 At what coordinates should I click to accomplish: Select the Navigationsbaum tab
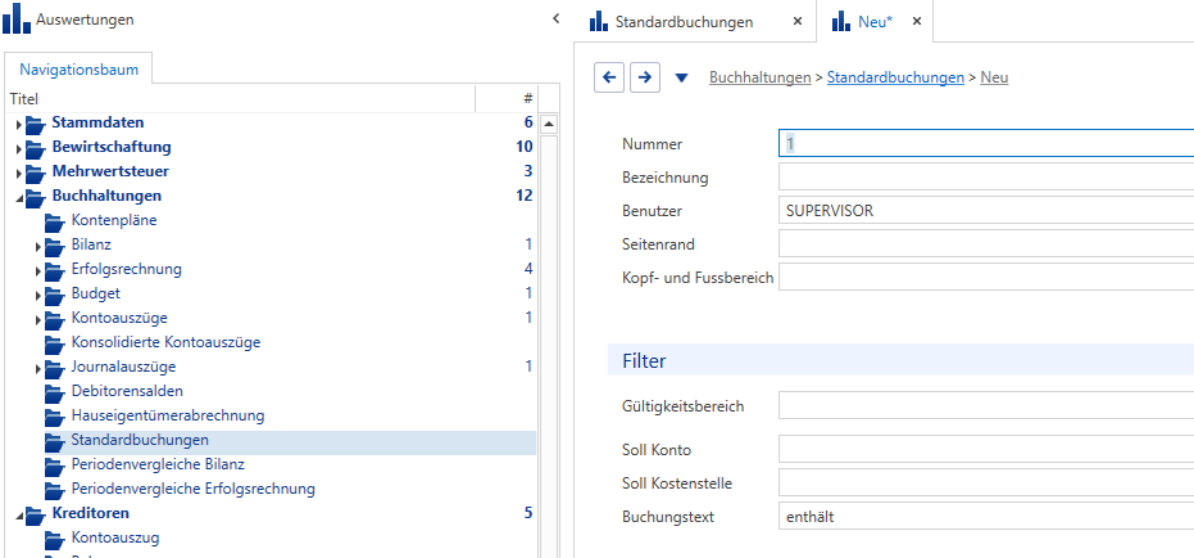tap(79, 69)
